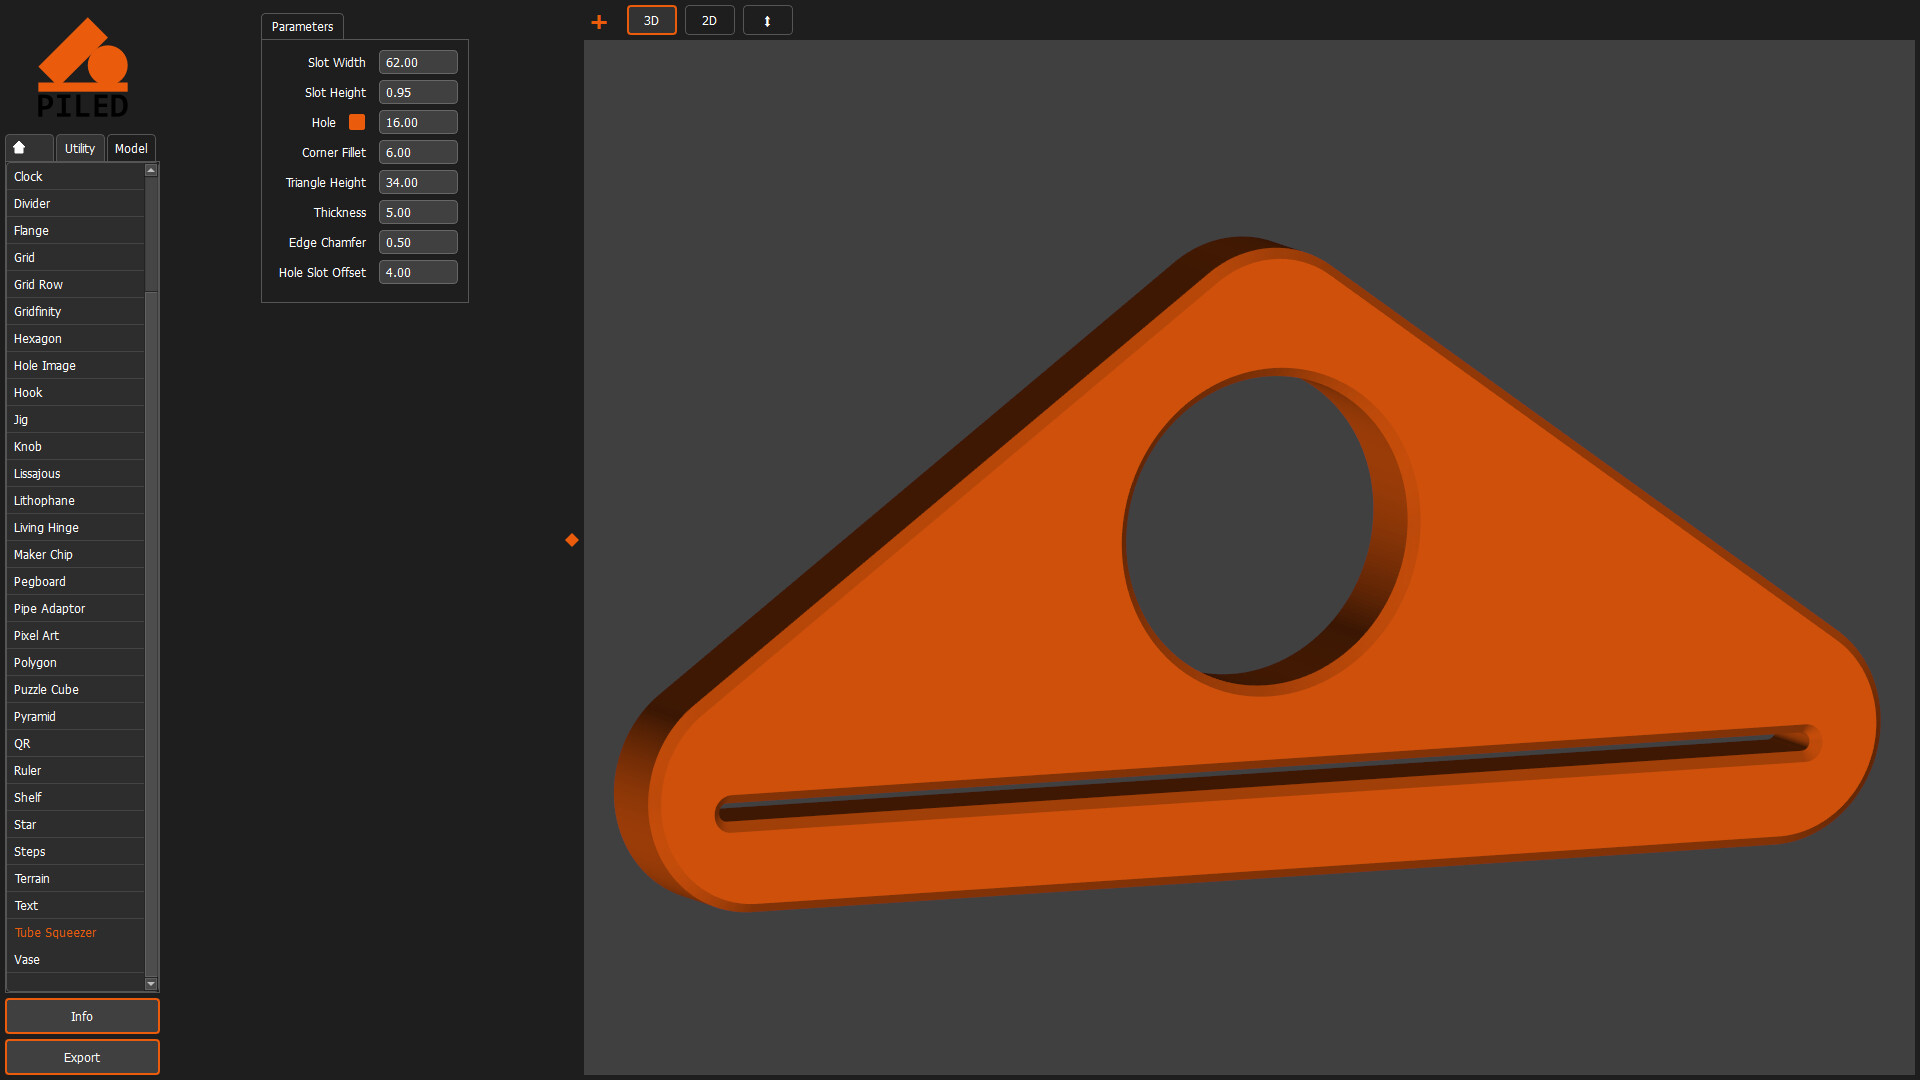Enable the 3D view mode
The width and height of the screenshot is (1920, 1080).
point(651,20)
